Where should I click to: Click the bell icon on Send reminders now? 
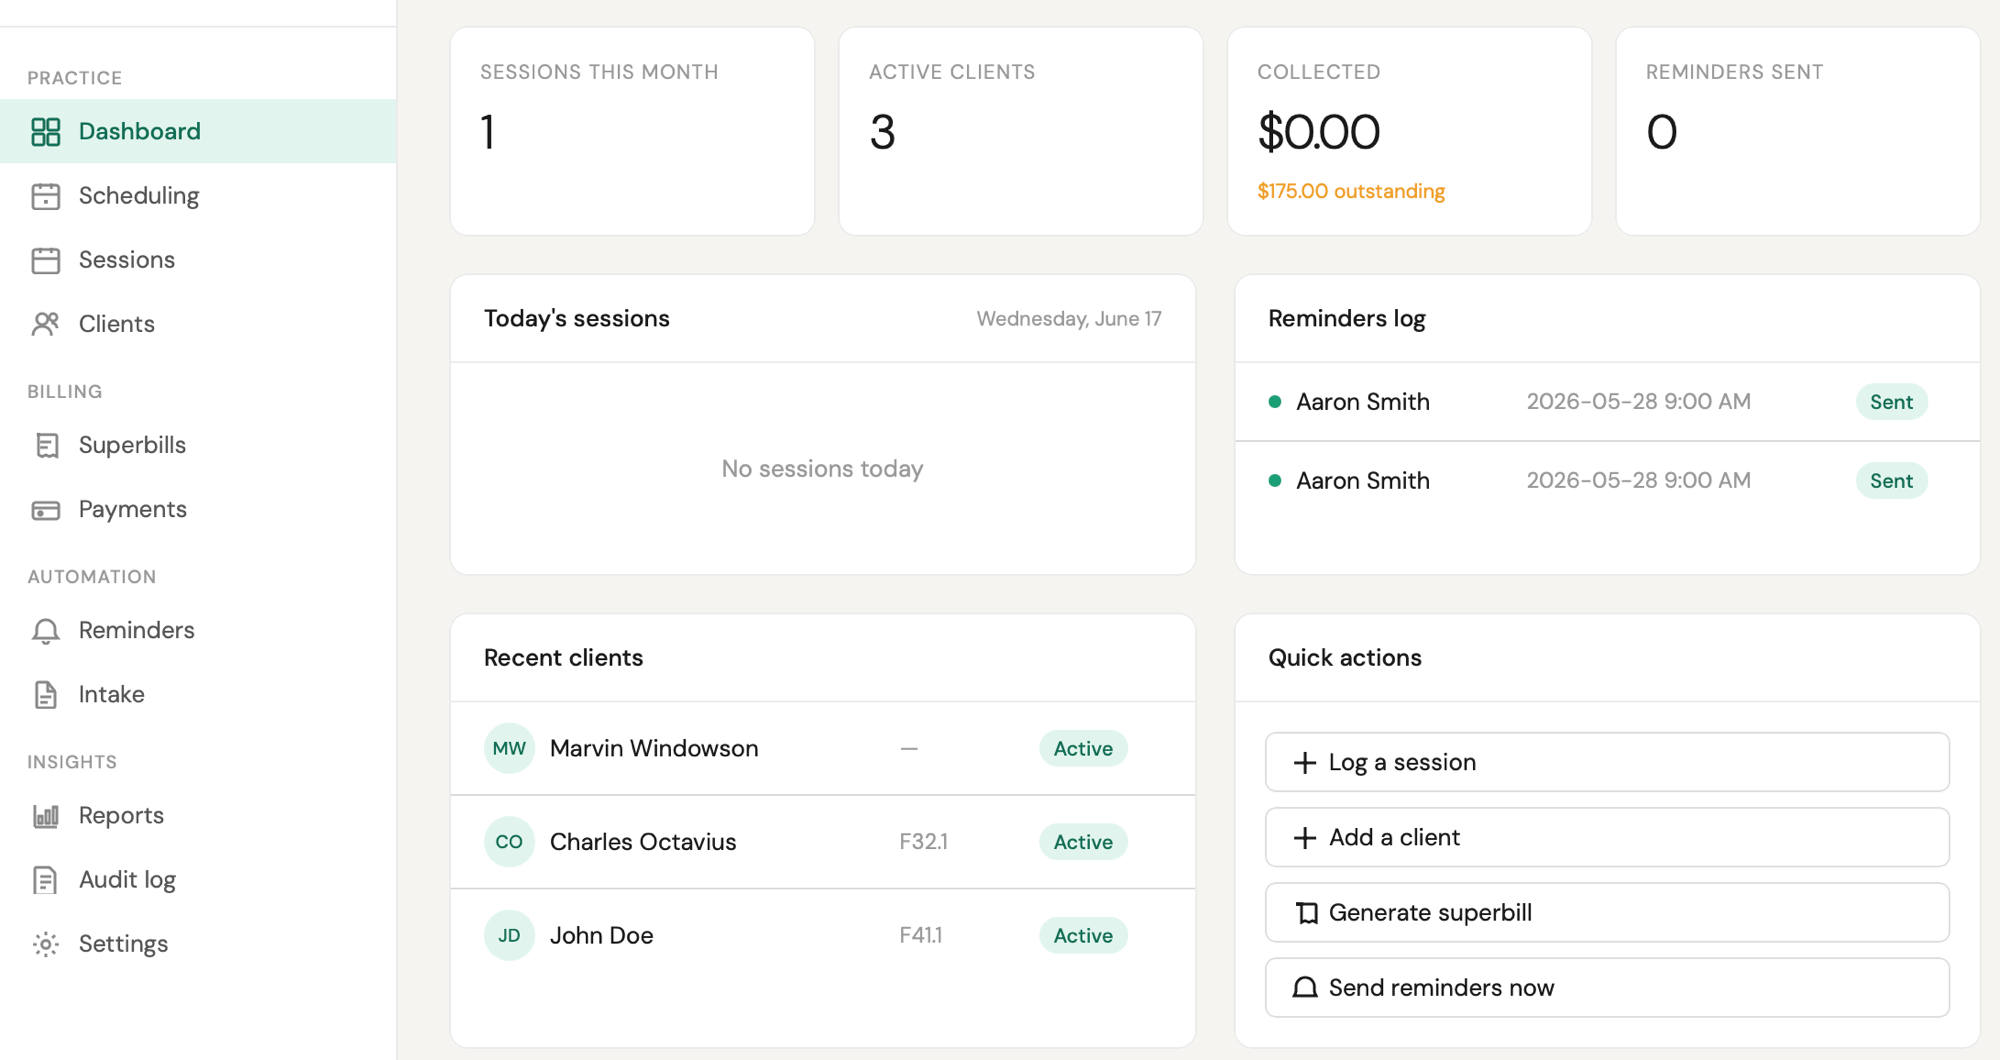click(1305, 988)
